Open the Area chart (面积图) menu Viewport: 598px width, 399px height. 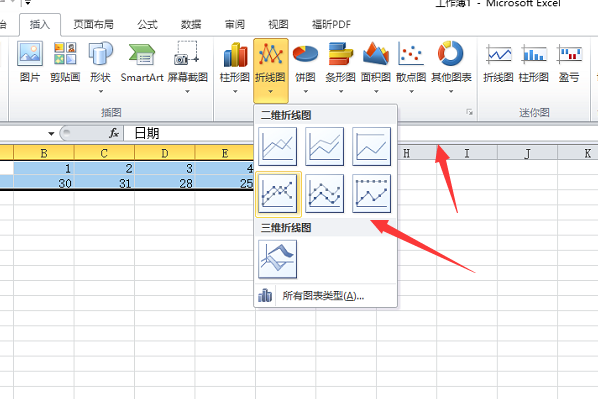click(376, 67)
